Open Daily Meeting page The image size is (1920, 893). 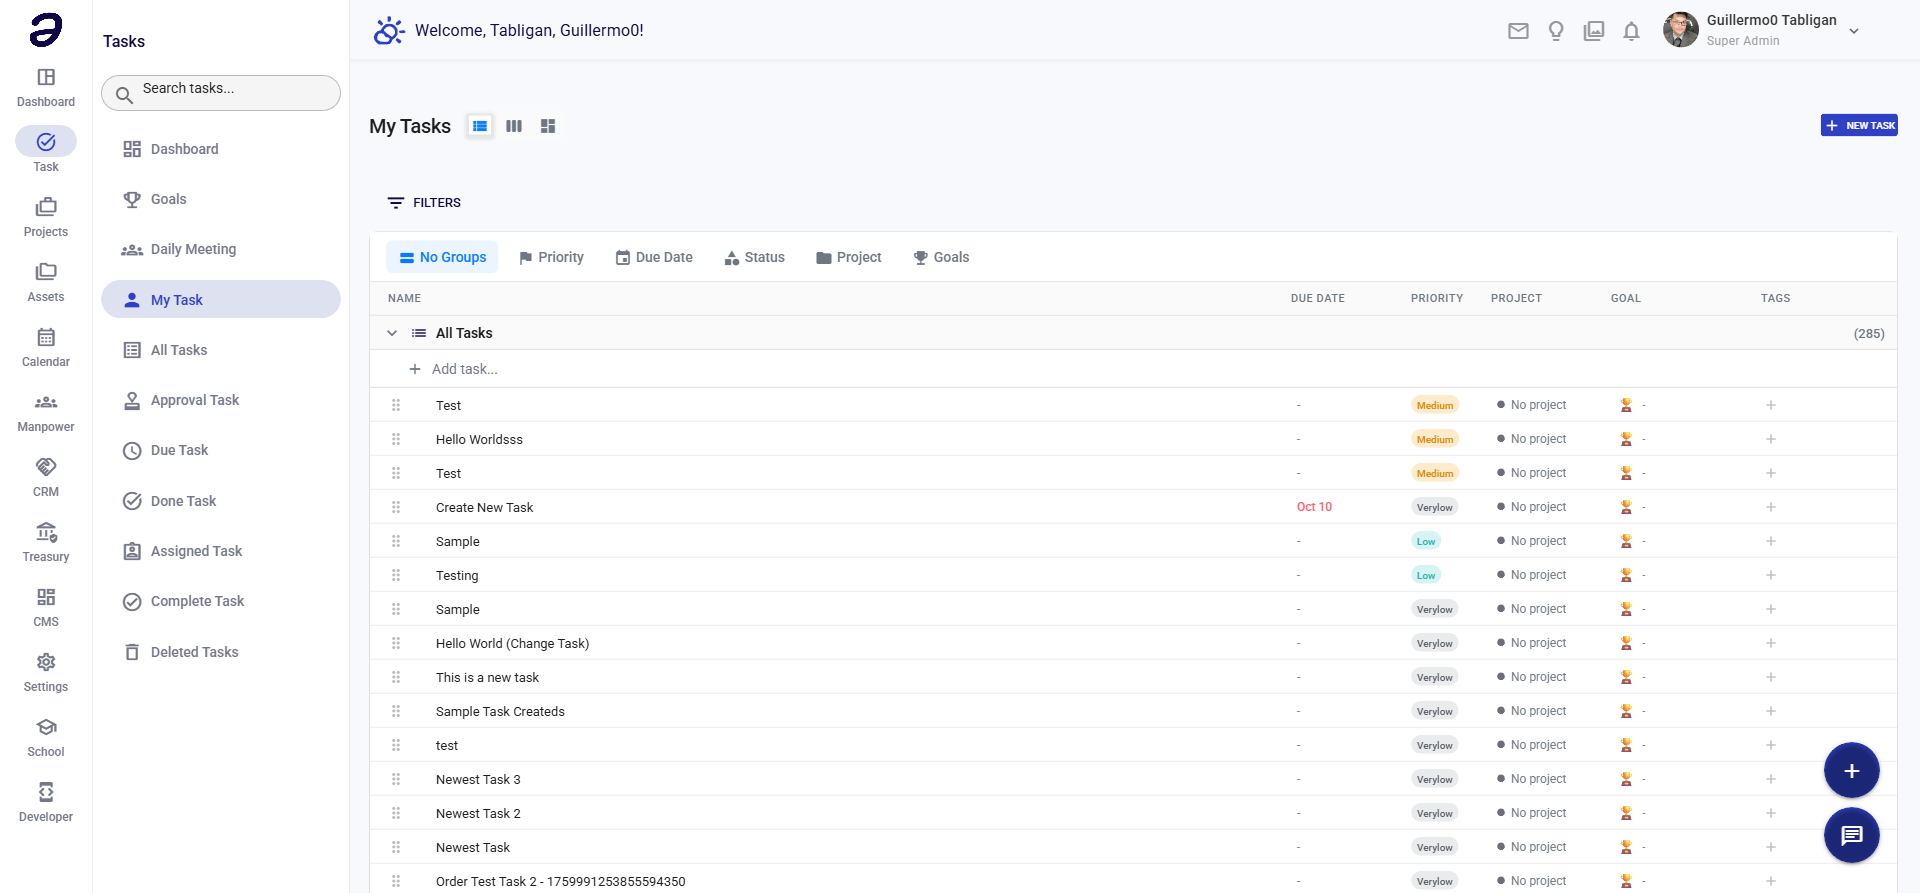click(x=221, y=249)
